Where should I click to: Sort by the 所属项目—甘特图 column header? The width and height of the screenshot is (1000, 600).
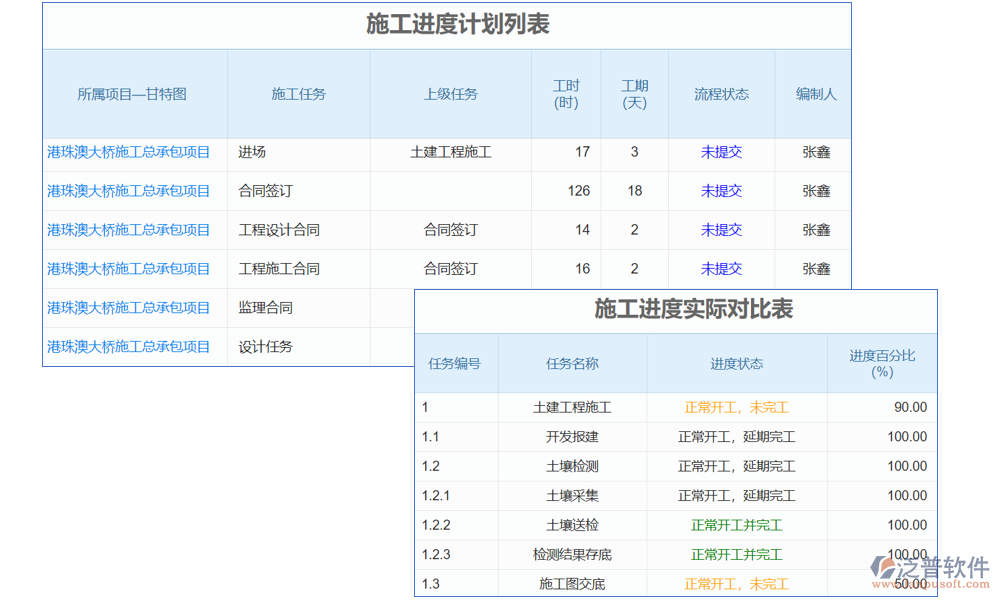click(x=132, y=94)
